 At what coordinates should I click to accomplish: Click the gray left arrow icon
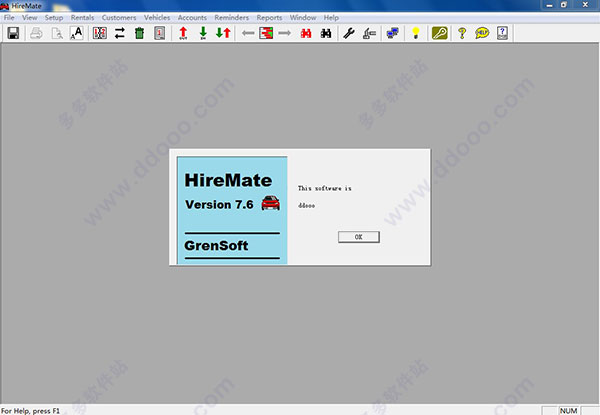point(248,33)
